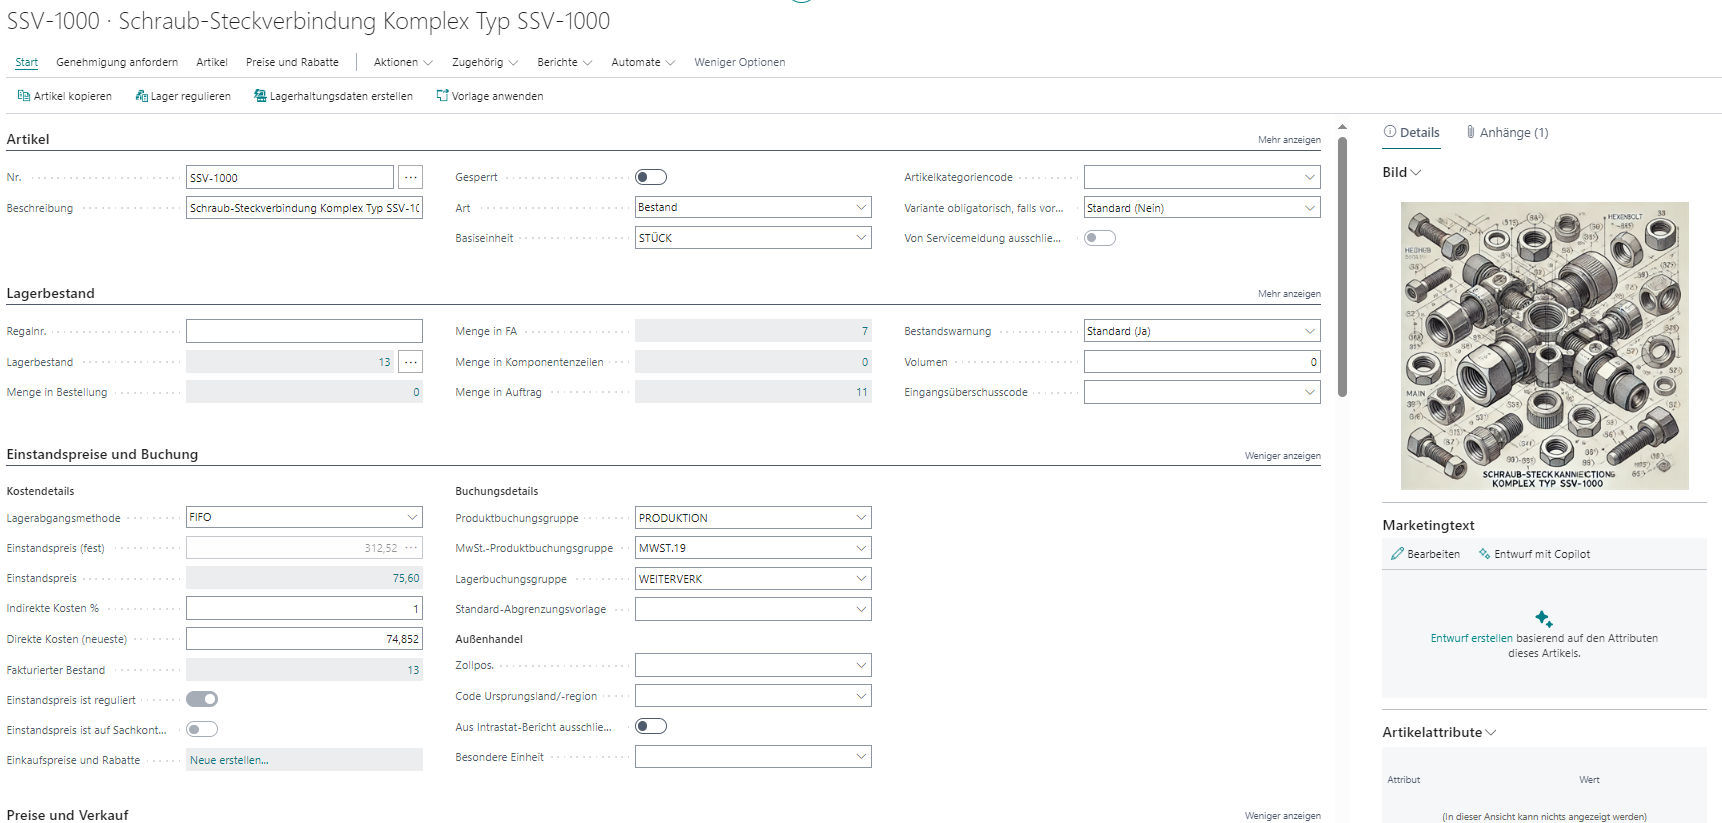Click the vertical scrollbar thumb

[x=1342, y=267]
